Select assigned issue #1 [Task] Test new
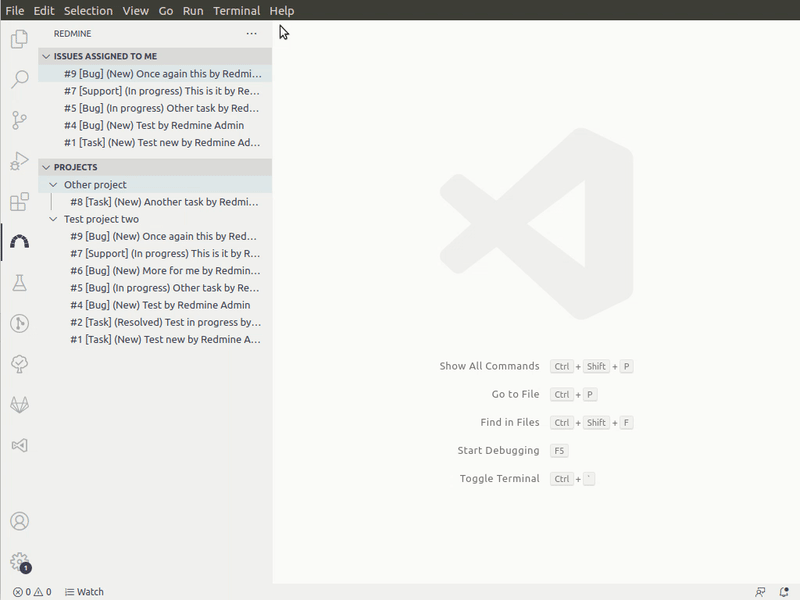This screenshot has height=600, width=800. 155,142
